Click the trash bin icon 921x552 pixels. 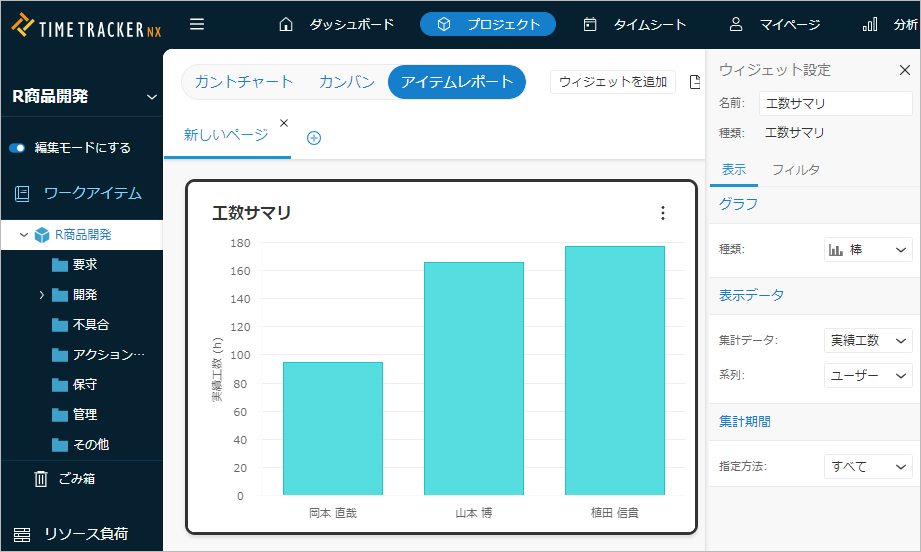41,479
